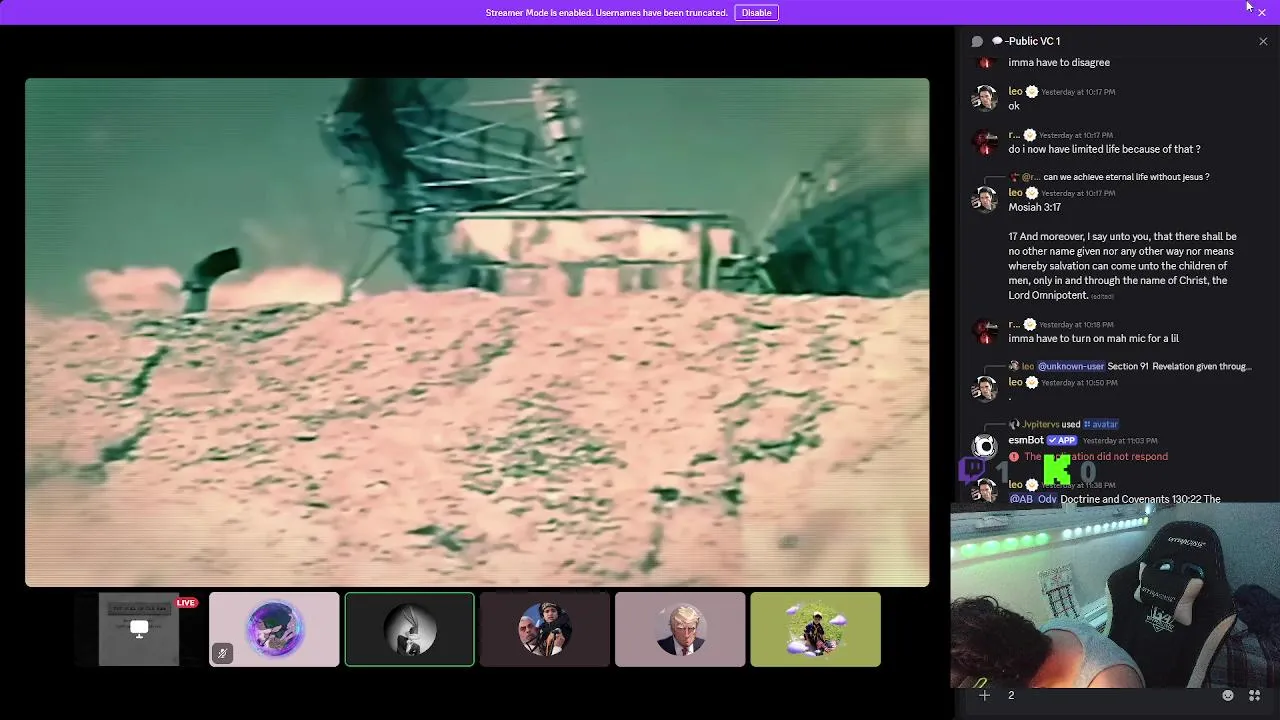Open leo's avatar beside the Mosiah 3:17 message
This screenshot has height=720, width=1280.
(985, 199)
